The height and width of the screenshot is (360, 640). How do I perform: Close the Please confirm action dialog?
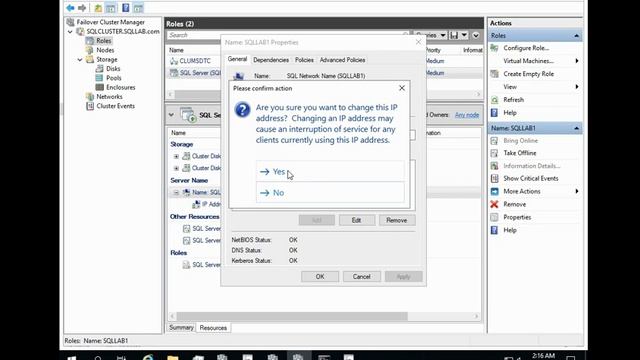tap(402, 88)
